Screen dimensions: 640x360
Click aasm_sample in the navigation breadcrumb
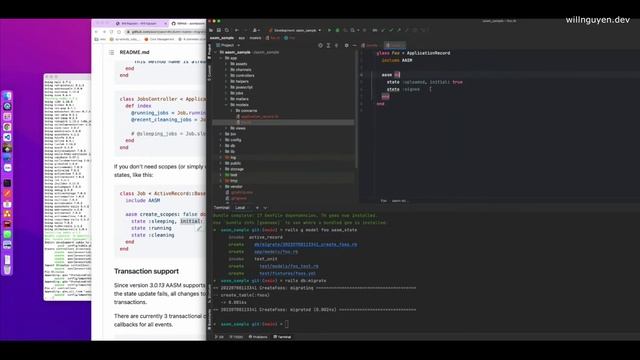(x=222, y=38)
